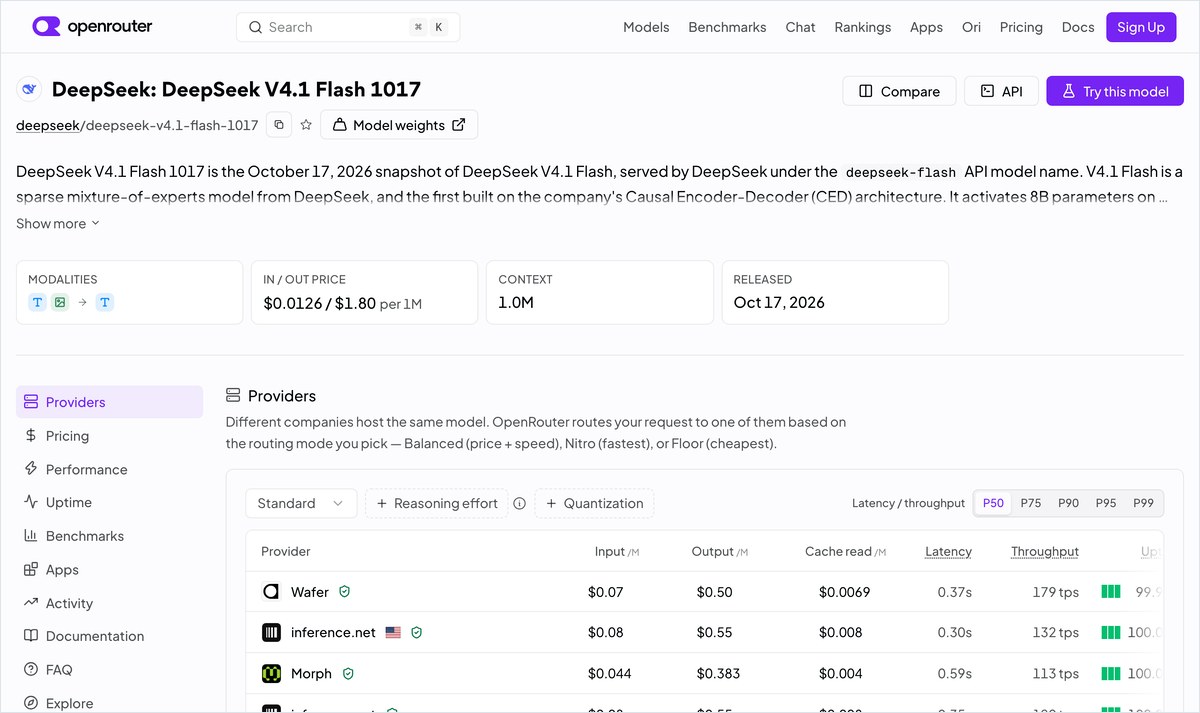Click the API button
The width and height of the screenshot is (1200, 713).
tap(1001, 91)
